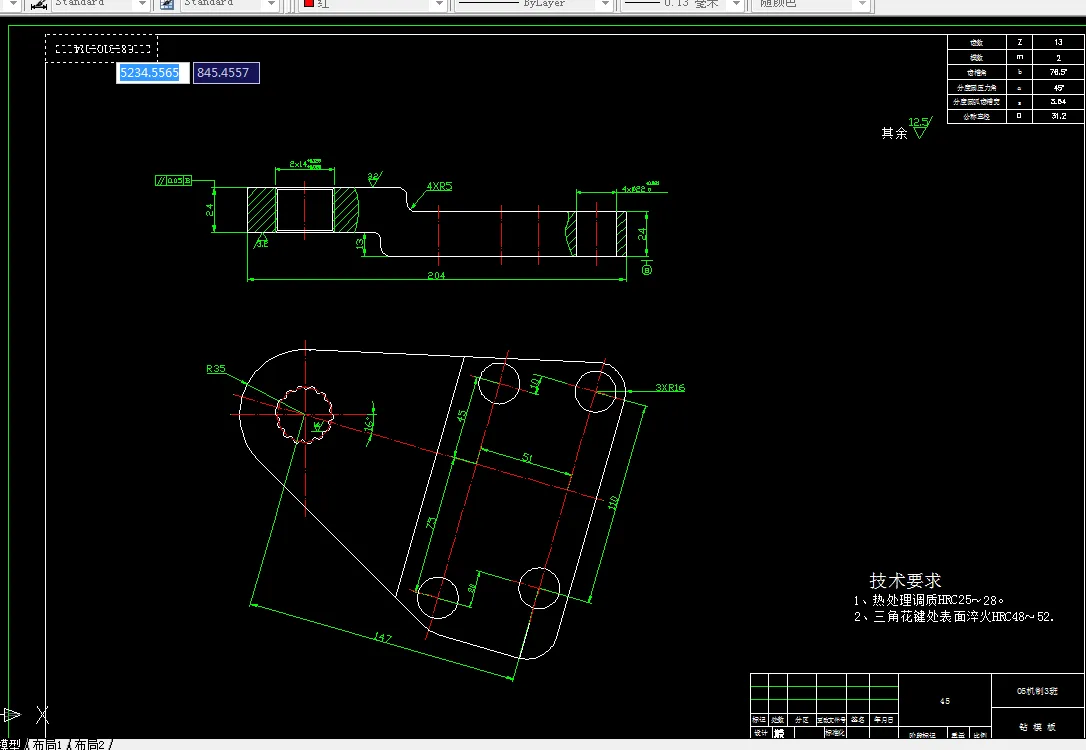Screen dimensions: 1086x750
Task: Click the 5234.5565 coordinate input field
Action: tap(152, 73)
